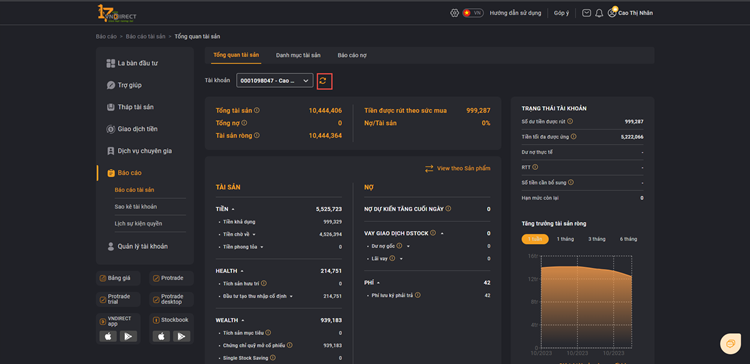Select the 1 tháng chart period
This screenshot has height=364, width=750.
point(565,239)
